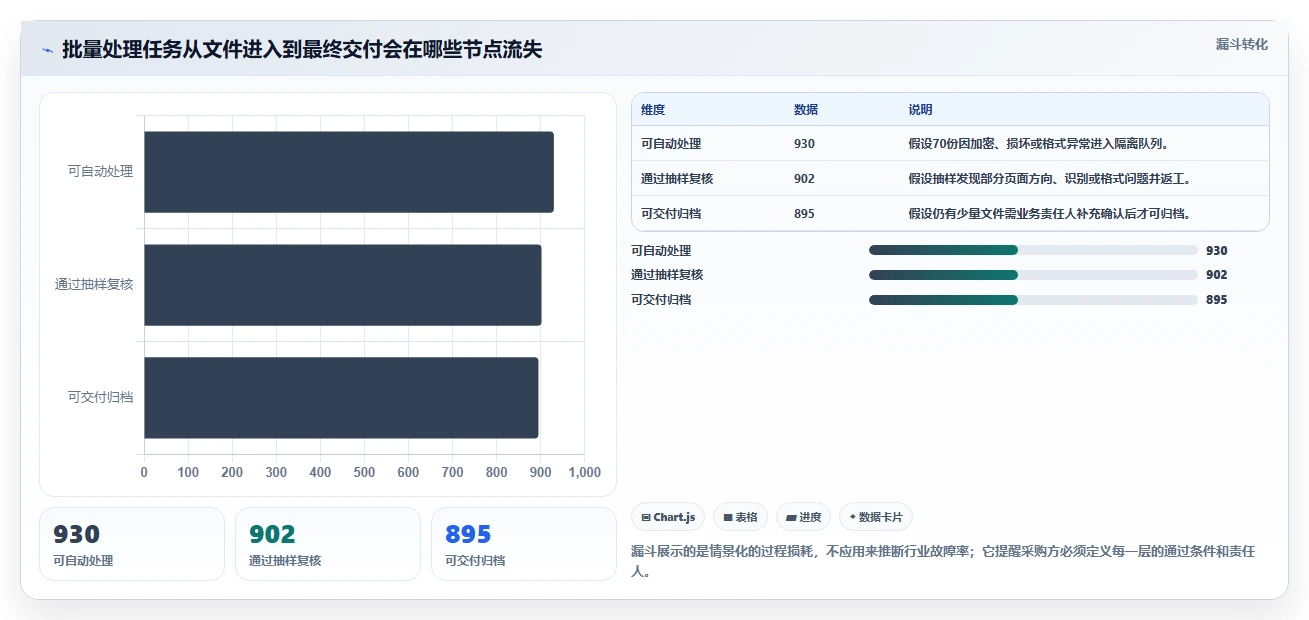
Task: Click the 895 value in the table
Action: point(804,213)
